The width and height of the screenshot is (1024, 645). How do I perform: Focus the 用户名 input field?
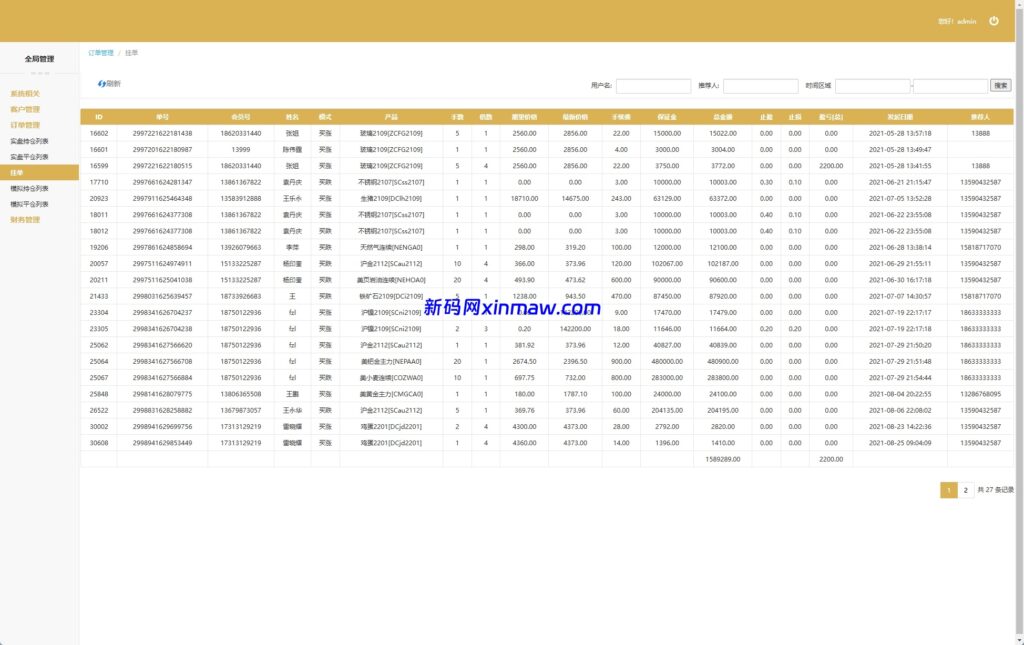pos(653,86)
